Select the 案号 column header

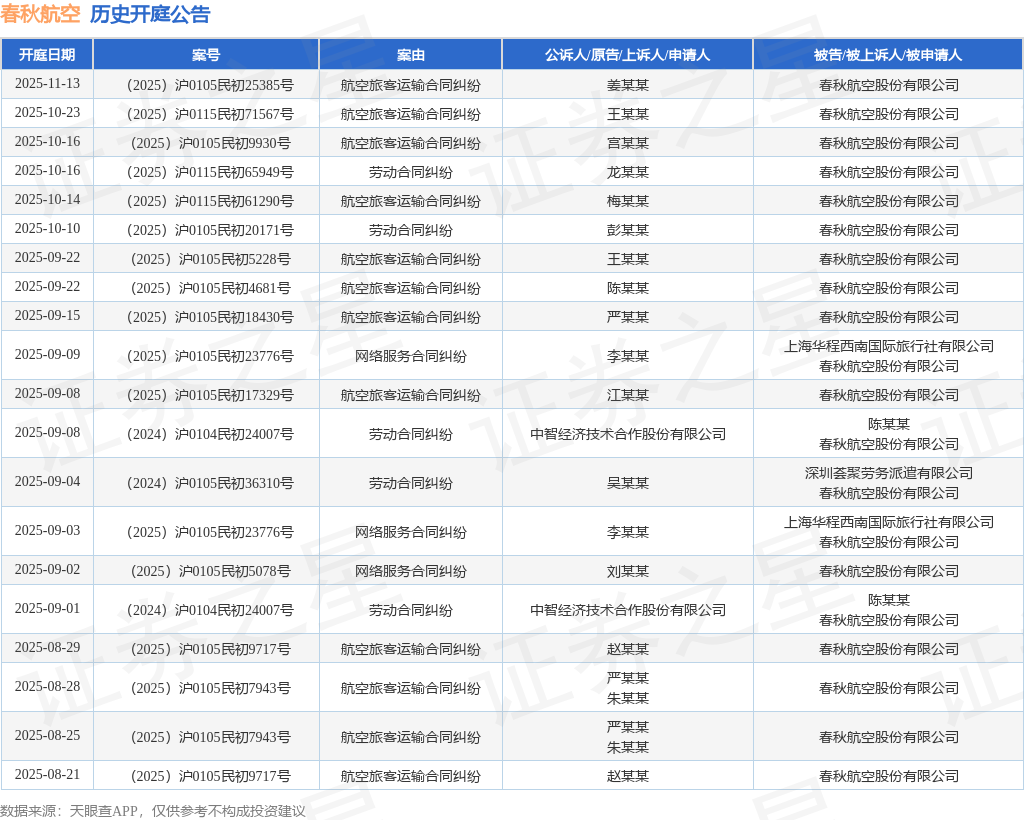[206, 55]
